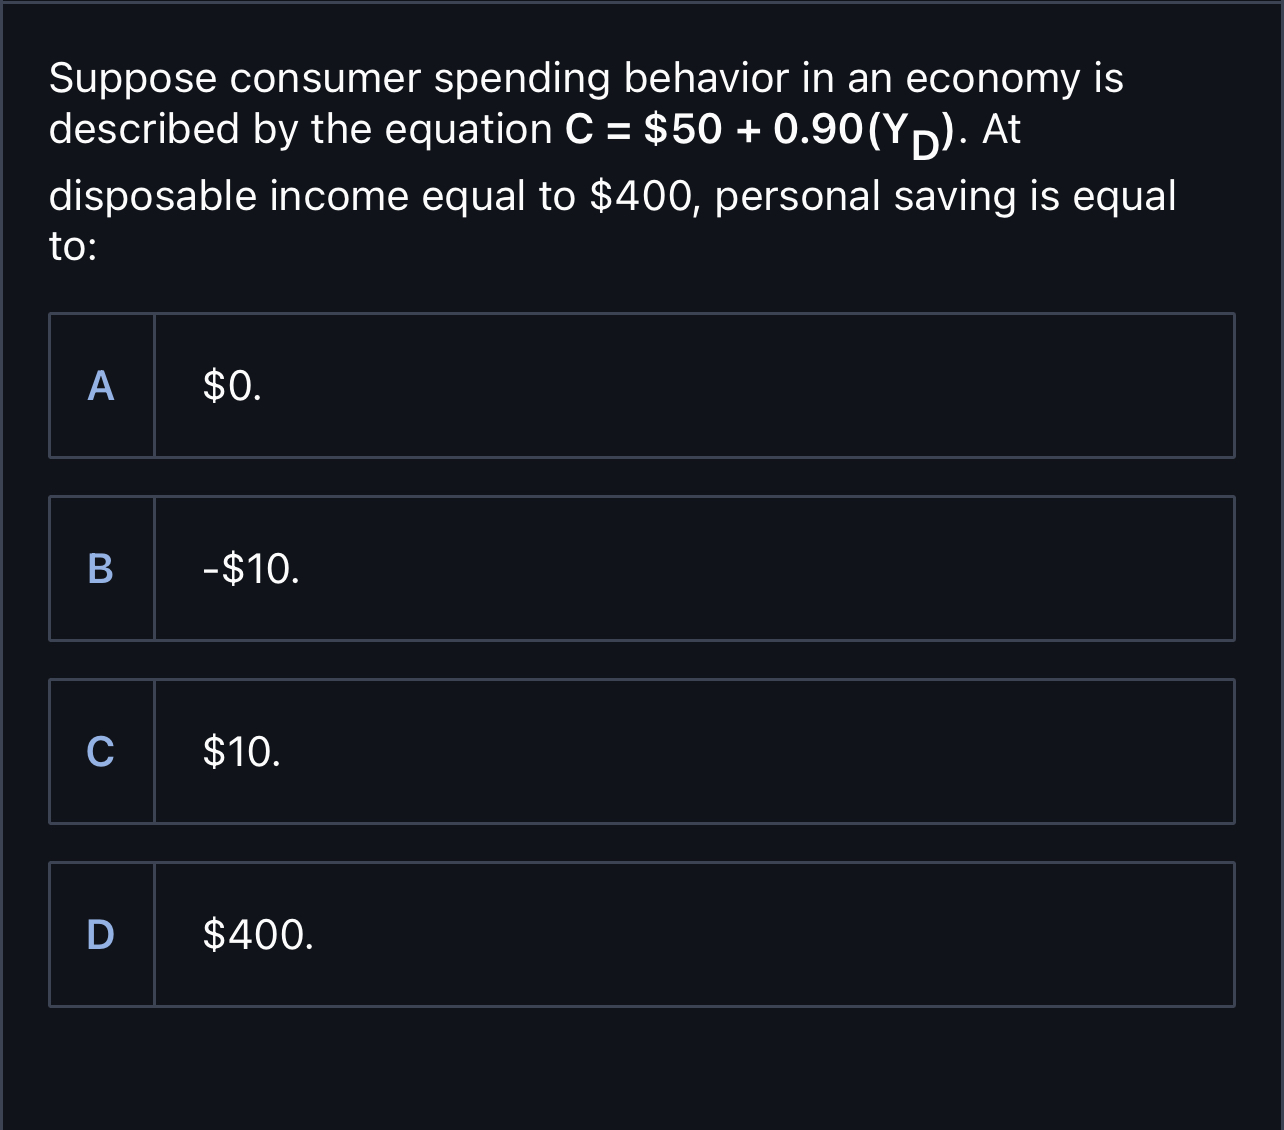
Task: Click the $400 answer text label
Action: point(258,934)
